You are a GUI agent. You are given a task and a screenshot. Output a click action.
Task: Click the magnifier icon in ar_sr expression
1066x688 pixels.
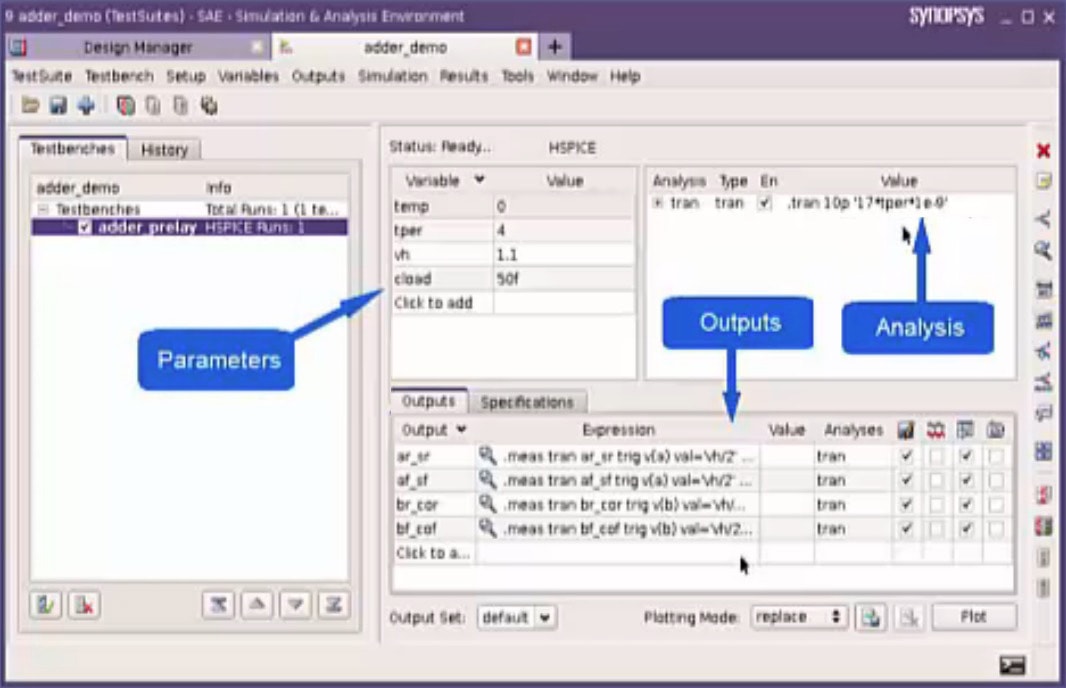[x=487, y=456]
